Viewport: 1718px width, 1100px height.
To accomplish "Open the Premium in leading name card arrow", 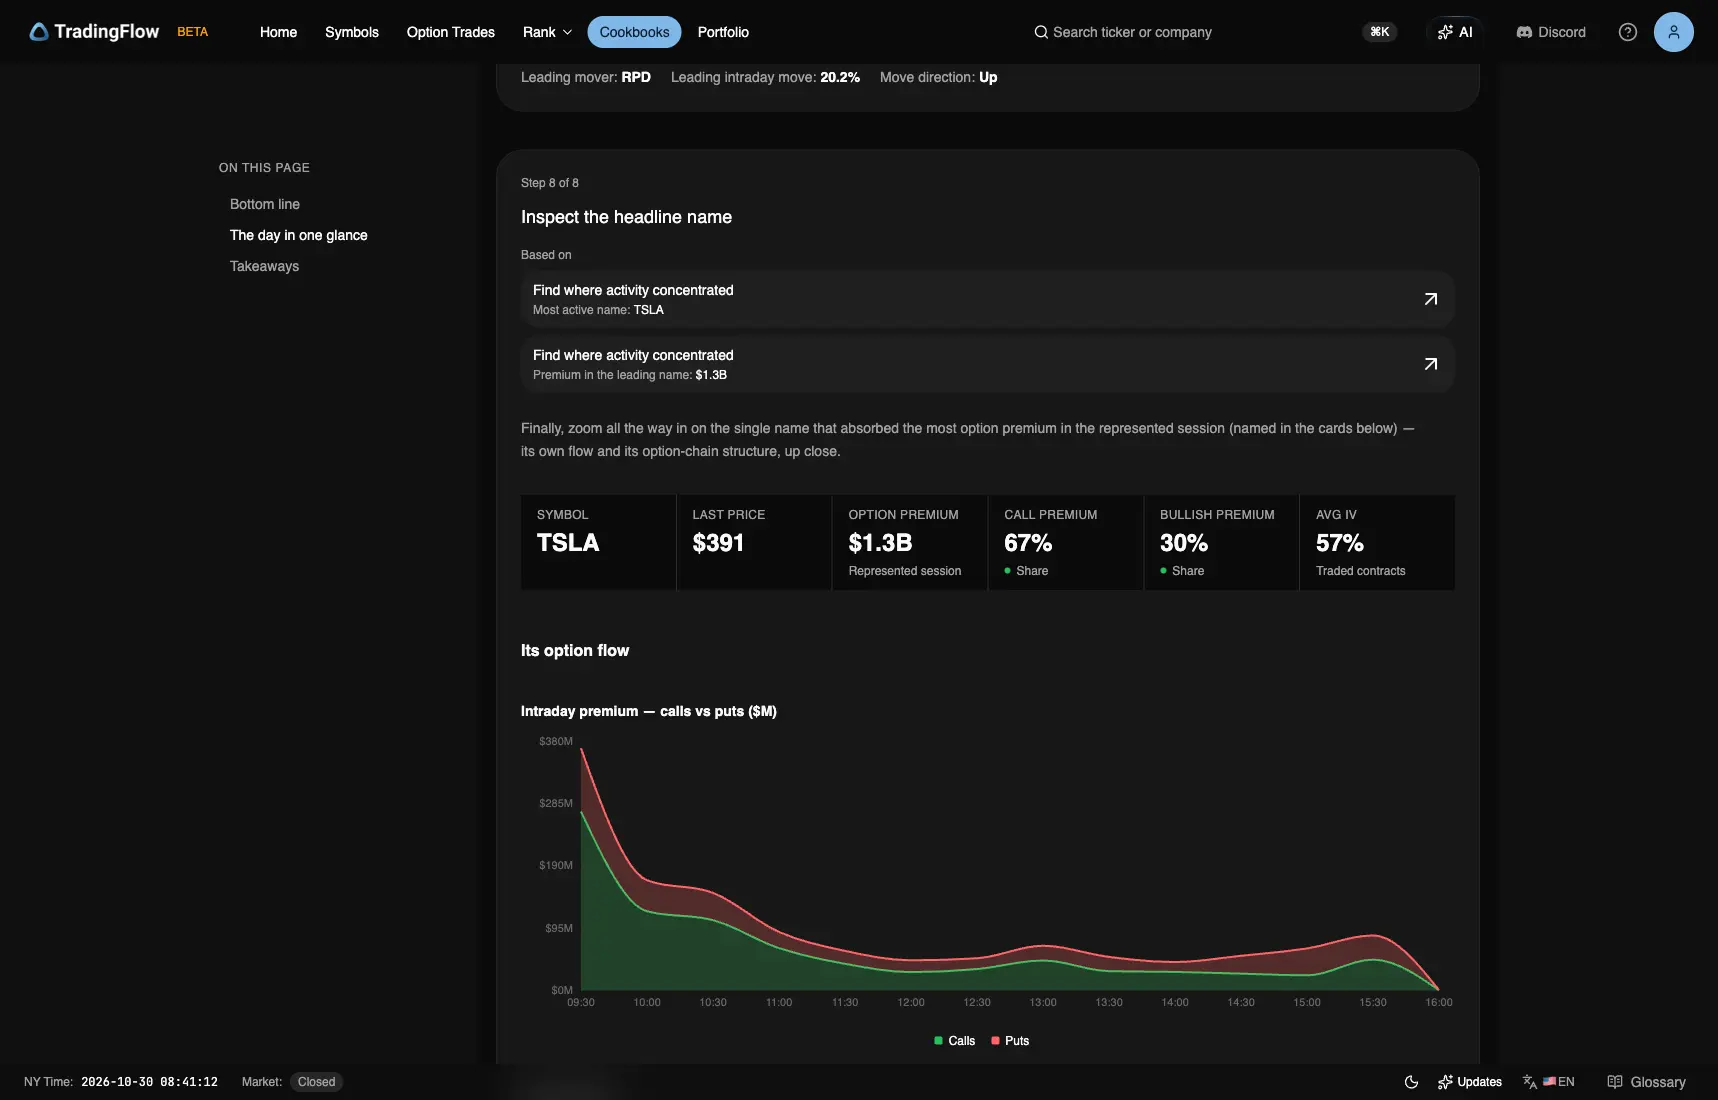I will 1431,364.
